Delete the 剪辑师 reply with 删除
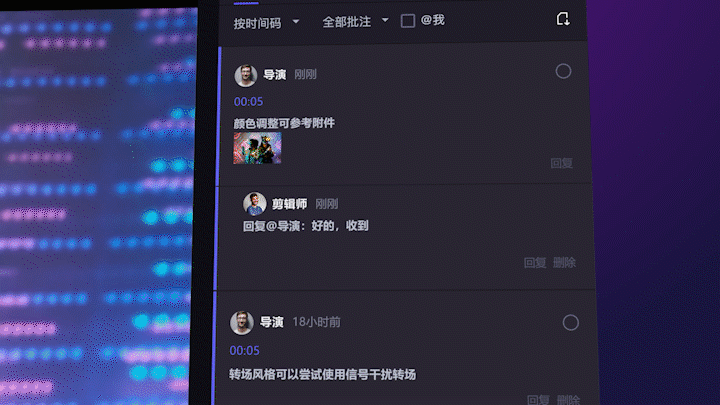Screen dimensions: 720x405 coord(564,263)
